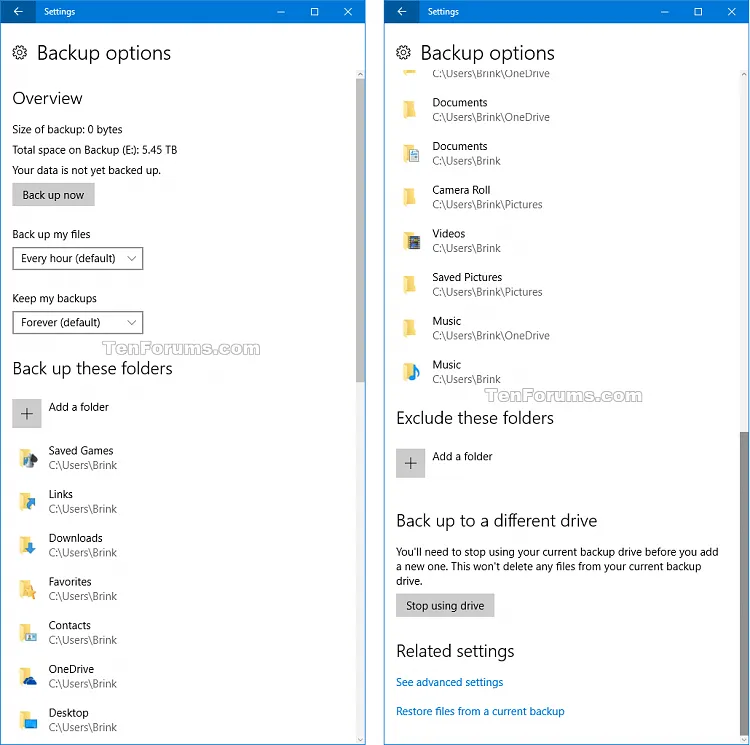Open Restore files from a current backup
The width and height of the screenshot is (750, 745).
(480, 712)
